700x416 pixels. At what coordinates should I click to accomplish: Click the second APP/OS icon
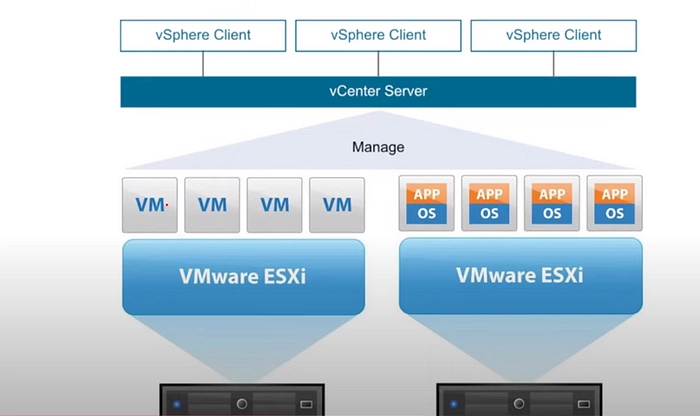click(489, 204)
